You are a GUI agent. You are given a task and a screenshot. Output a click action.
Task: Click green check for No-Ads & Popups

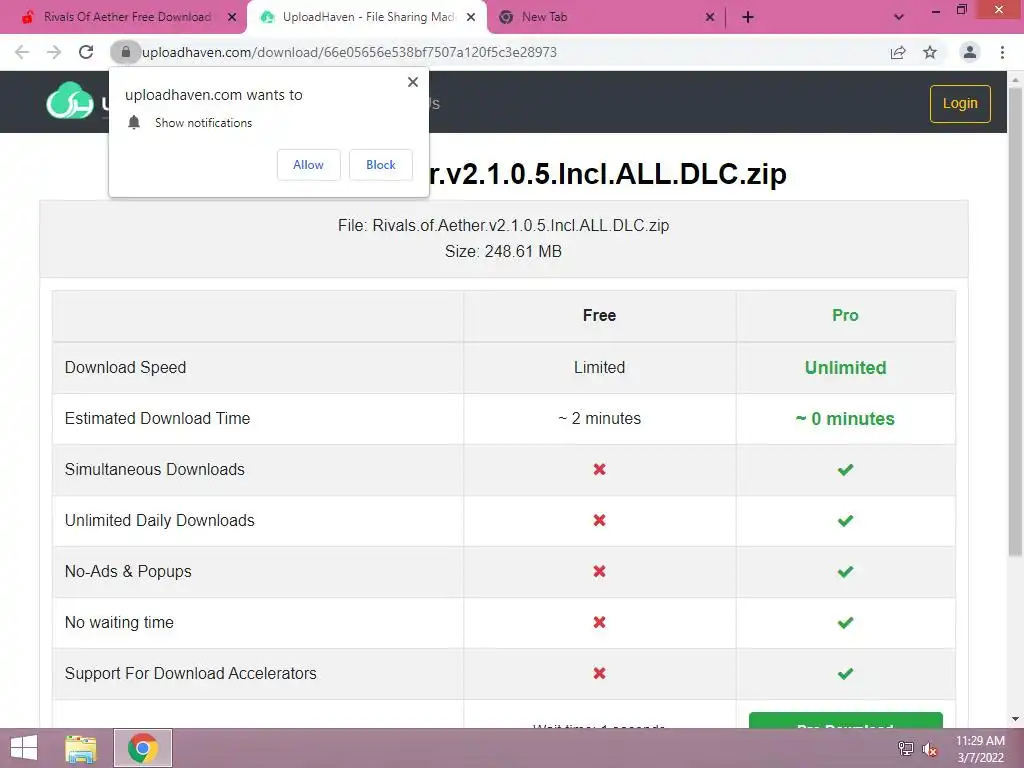(x=845, y=571)
